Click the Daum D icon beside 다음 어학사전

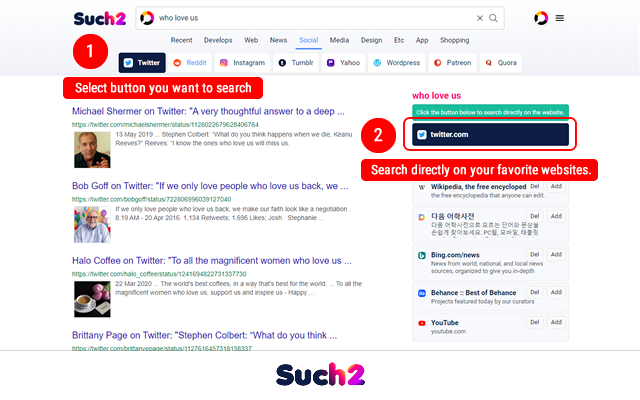coord(422,217)
